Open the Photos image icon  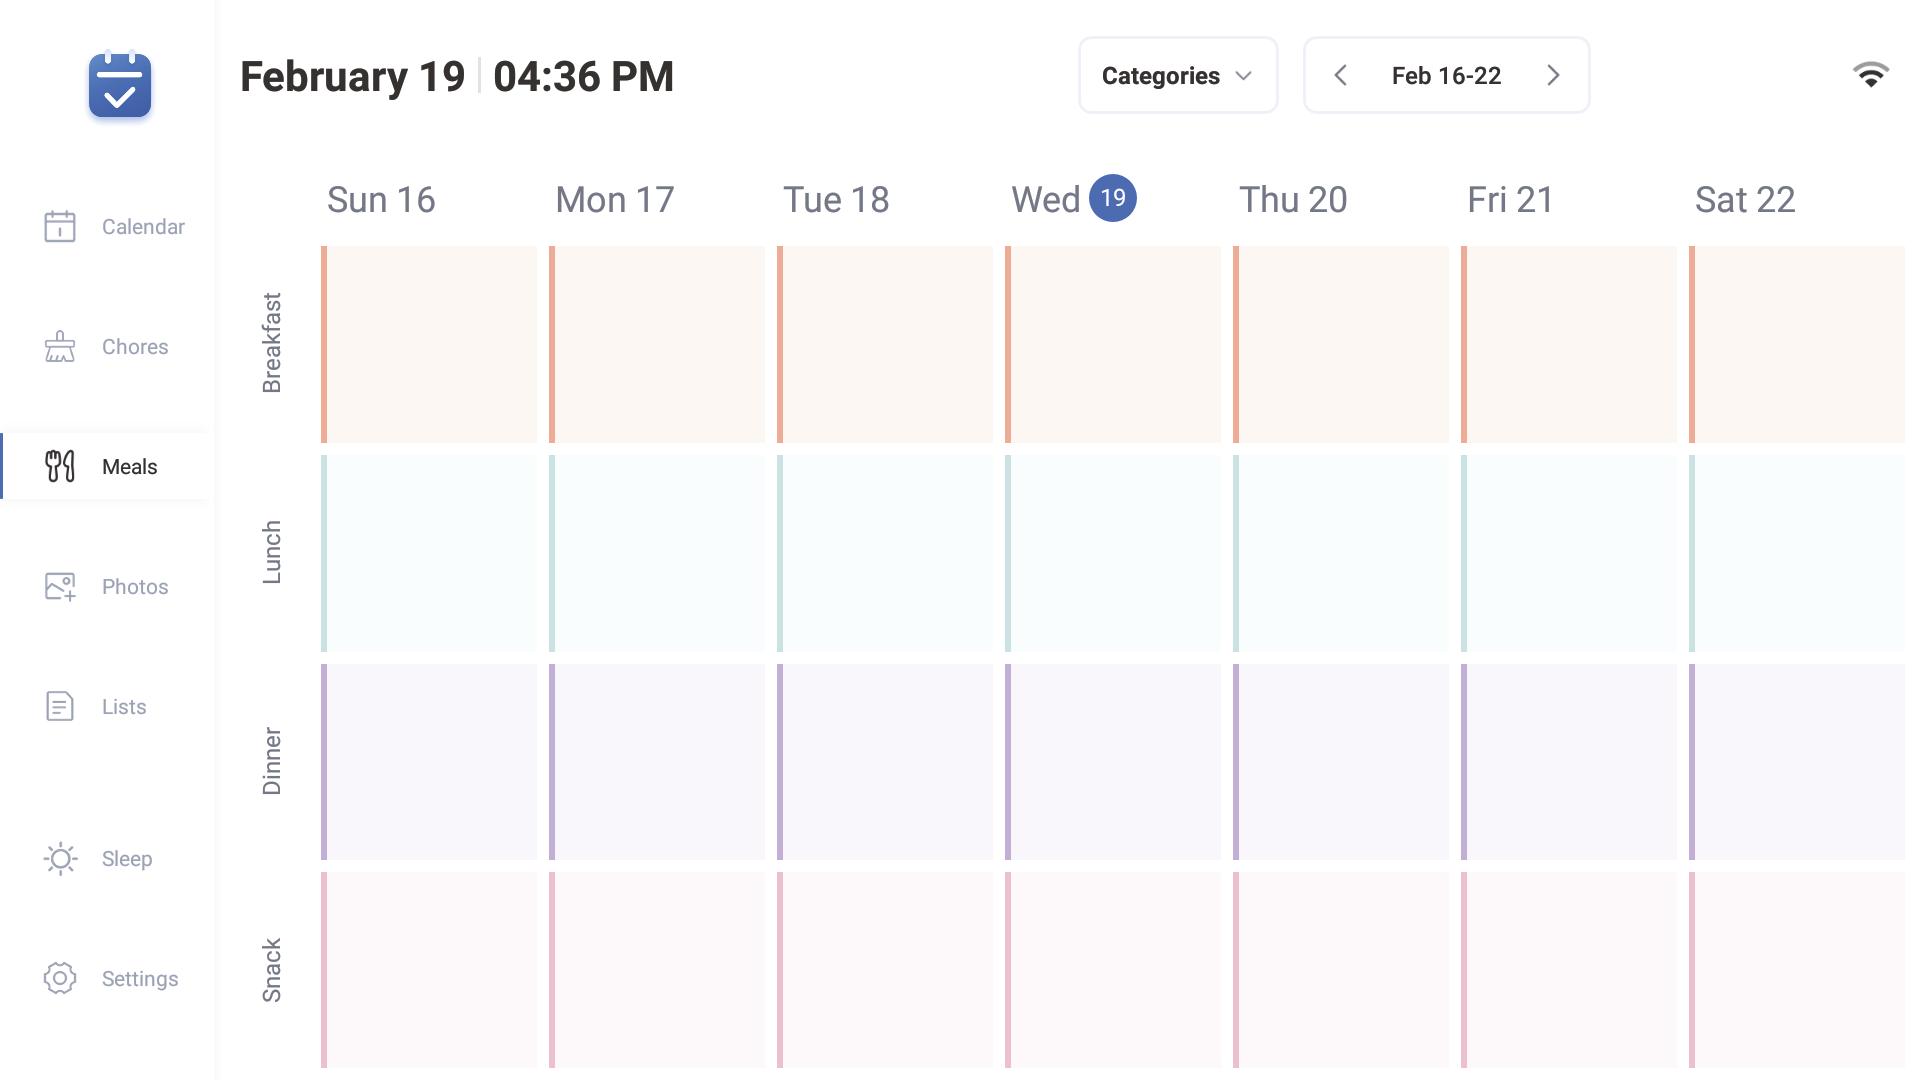(x=60, y=586)
